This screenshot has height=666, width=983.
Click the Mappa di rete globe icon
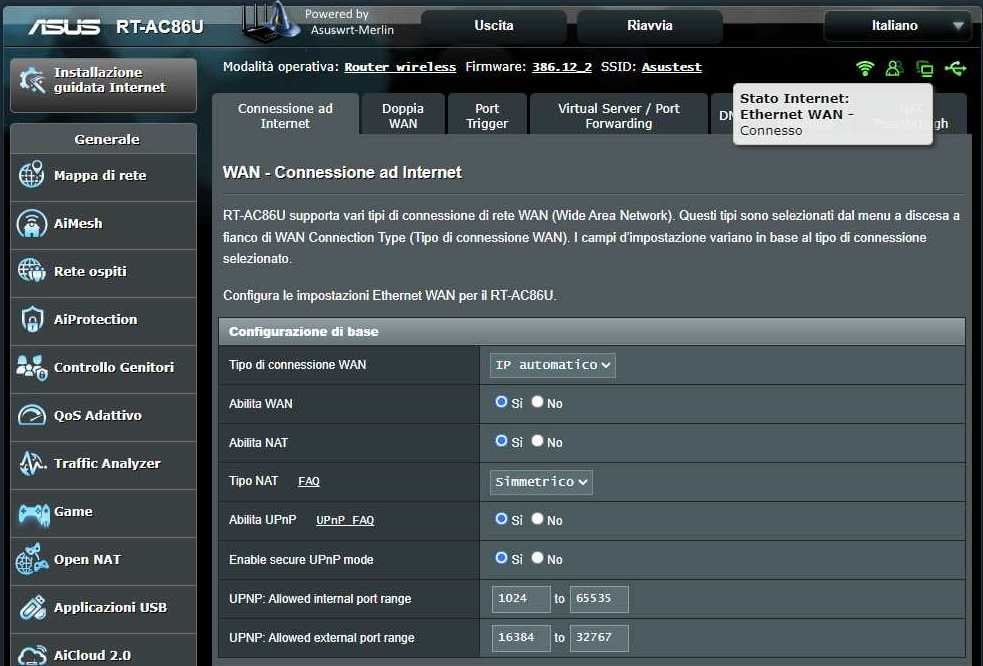(x=32, y=175)
